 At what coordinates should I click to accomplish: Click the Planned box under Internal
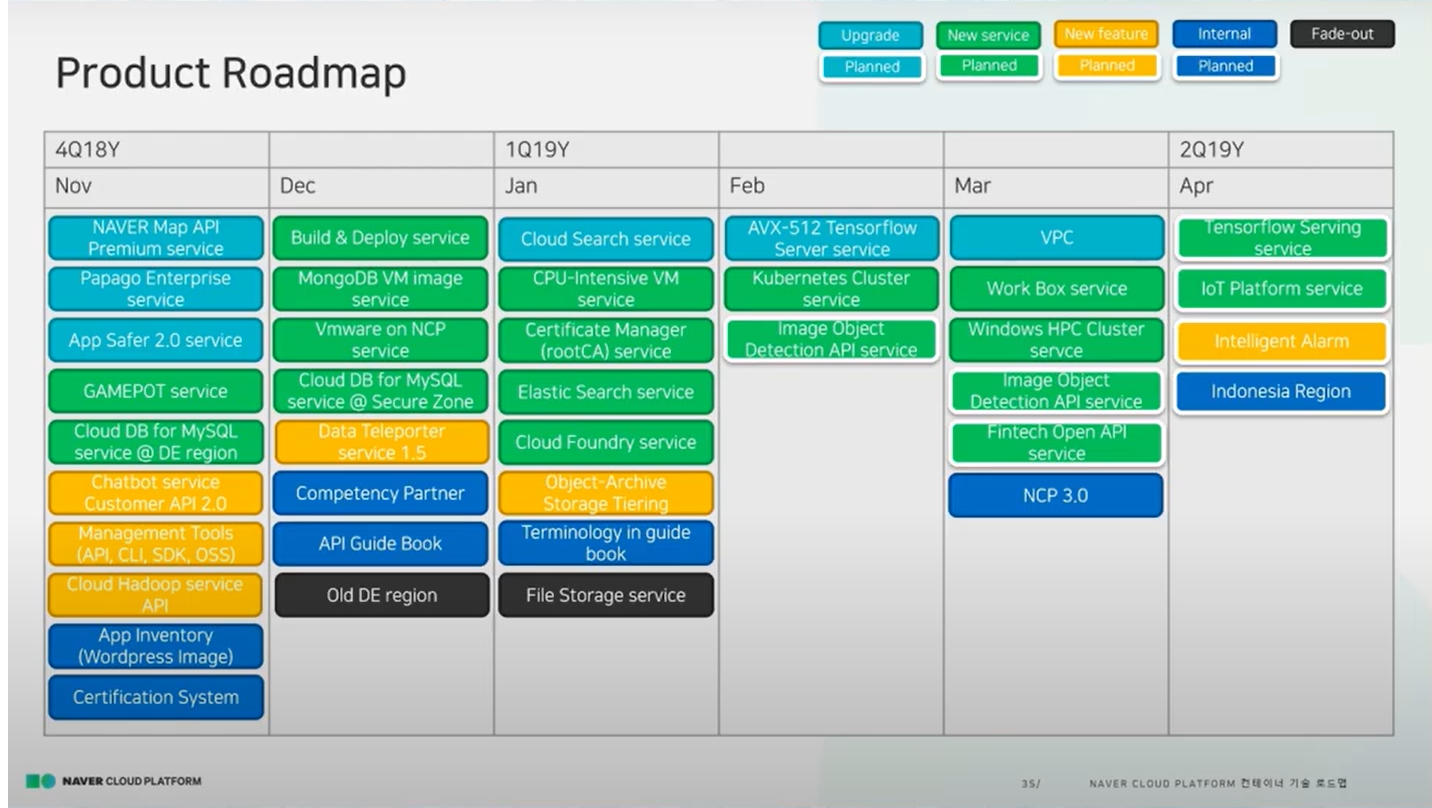(1225, 67)
